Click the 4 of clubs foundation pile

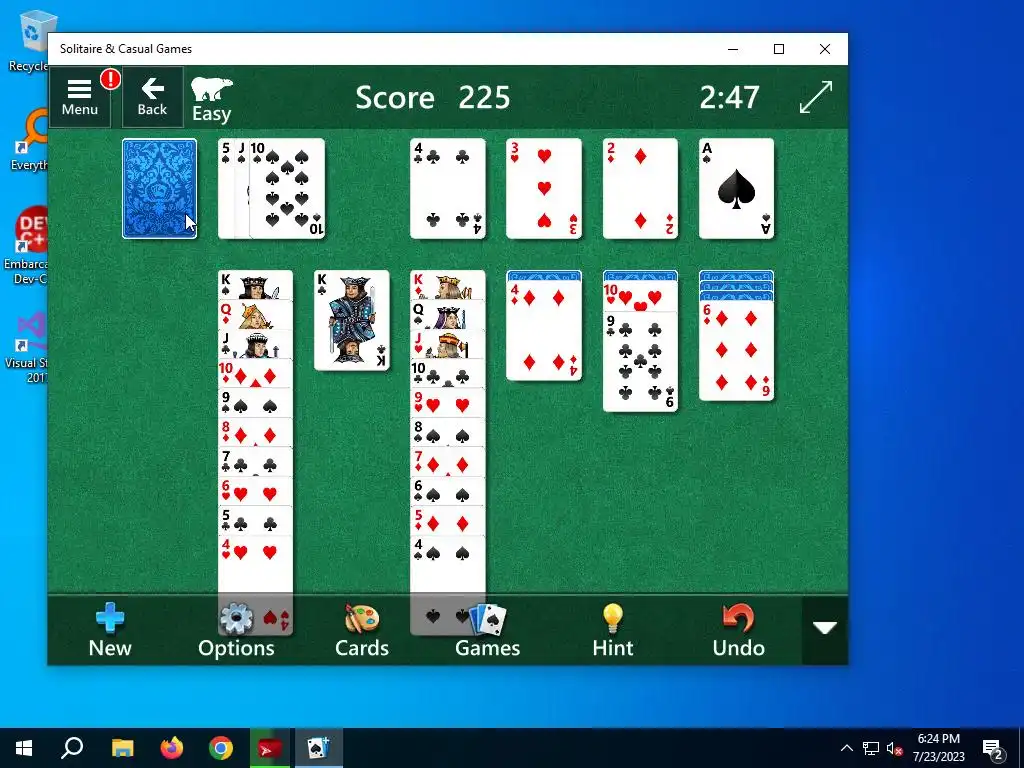click(x=447, y=188)
